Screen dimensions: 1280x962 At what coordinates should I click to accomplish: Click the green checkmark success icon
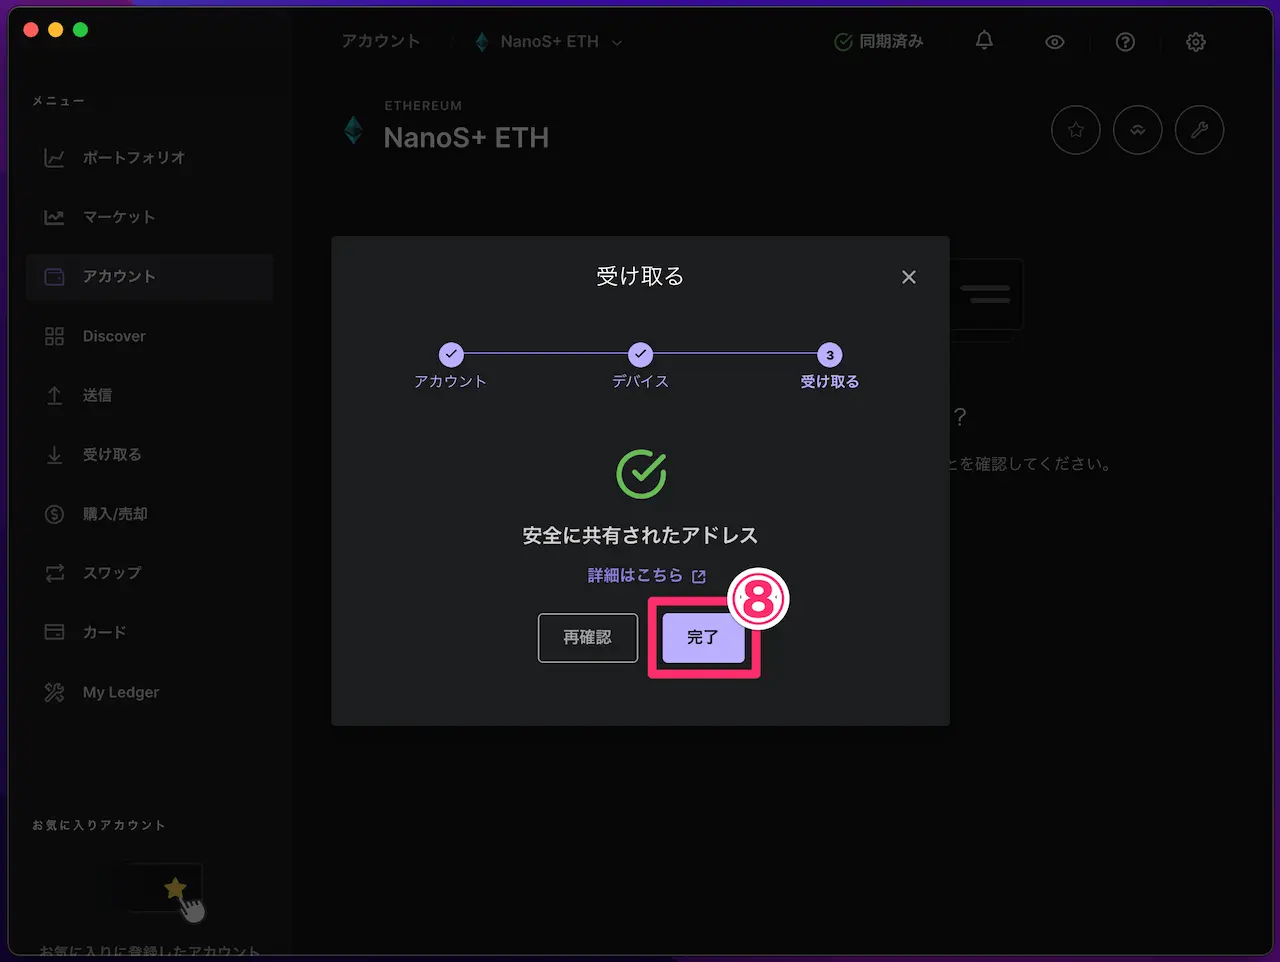point(641,474)
